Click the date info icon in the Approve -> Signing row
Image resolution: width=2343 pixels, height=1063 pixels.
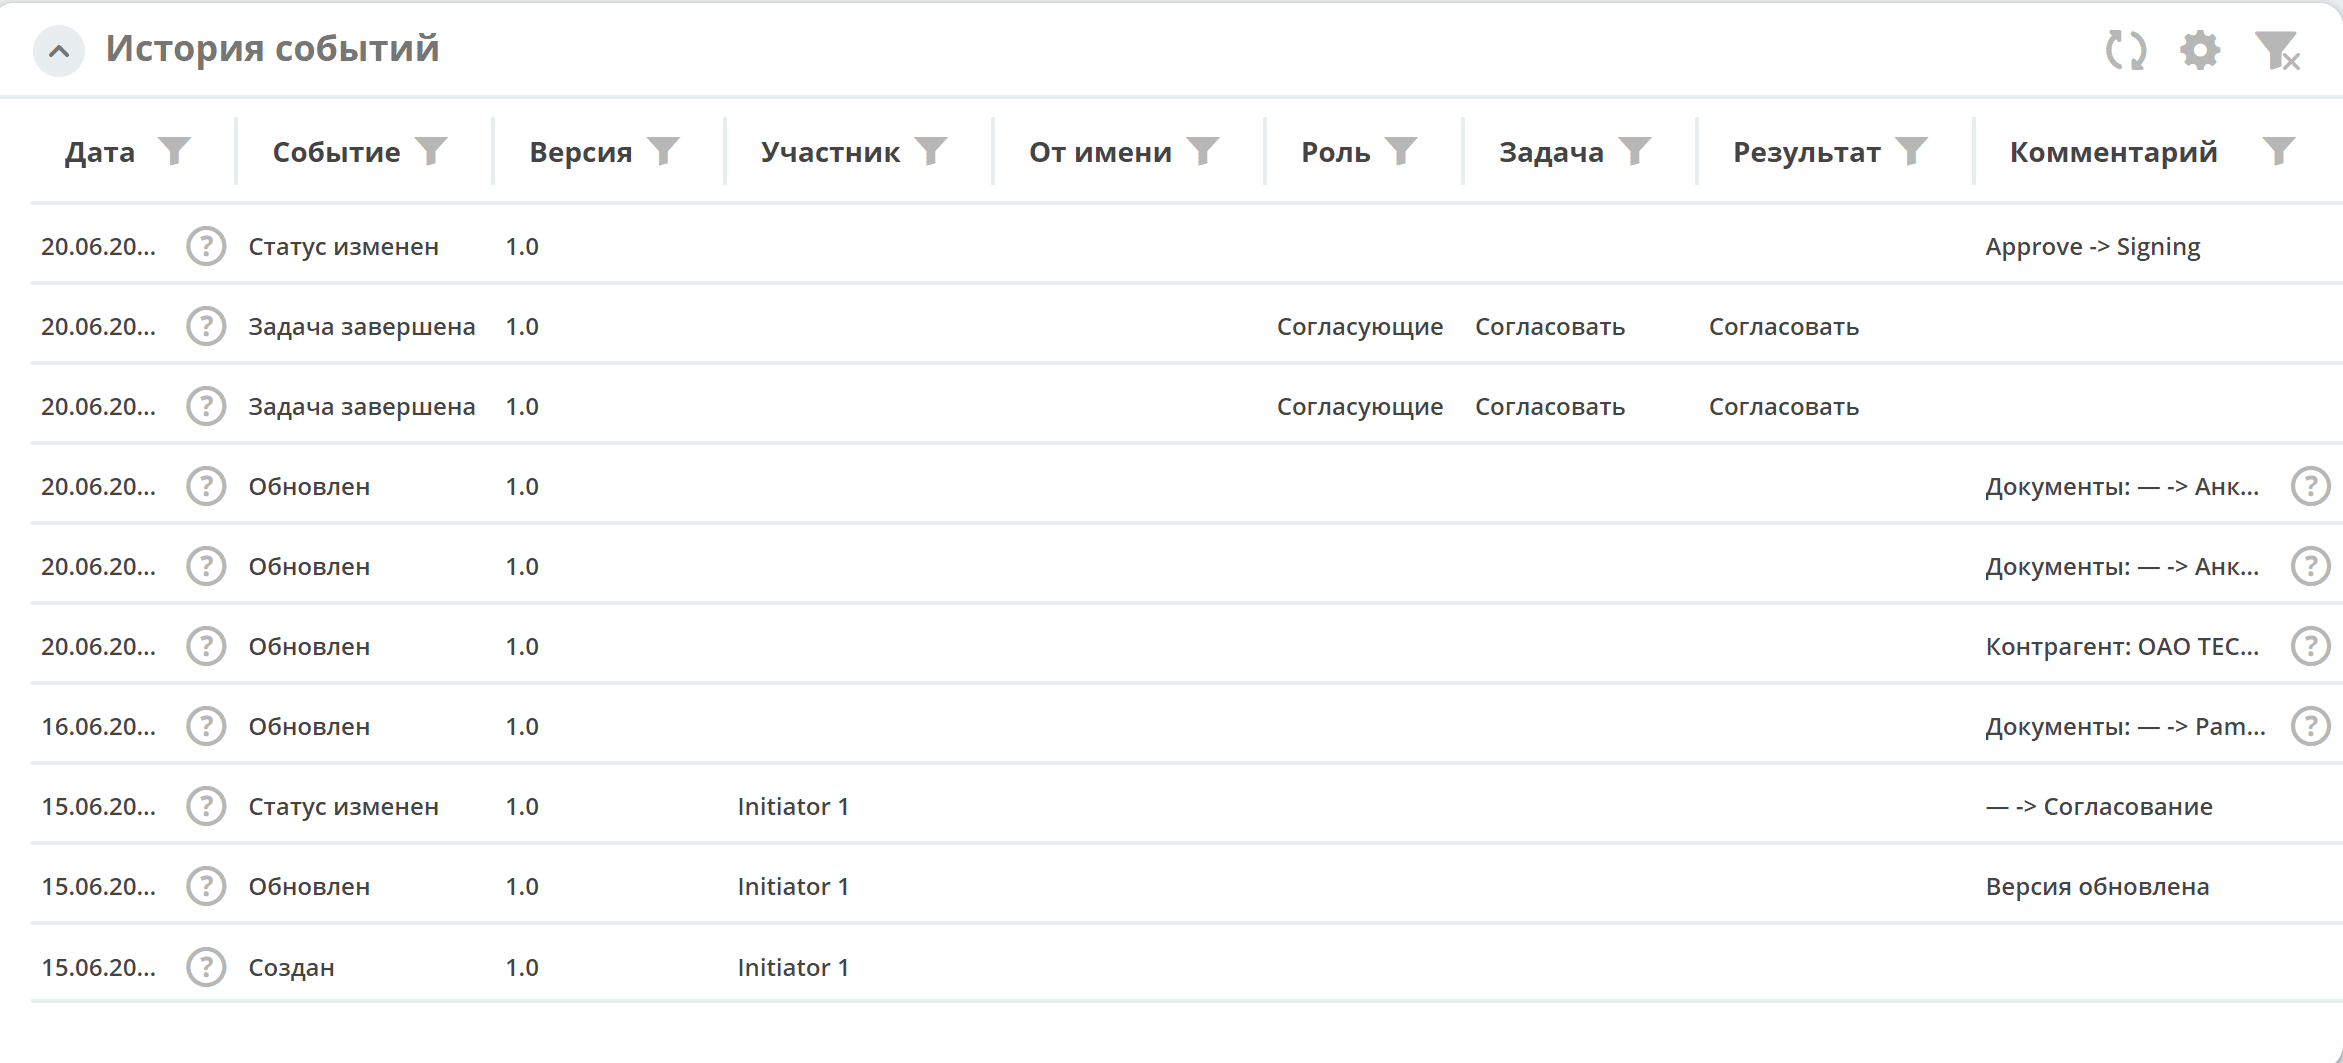point(206,246)
